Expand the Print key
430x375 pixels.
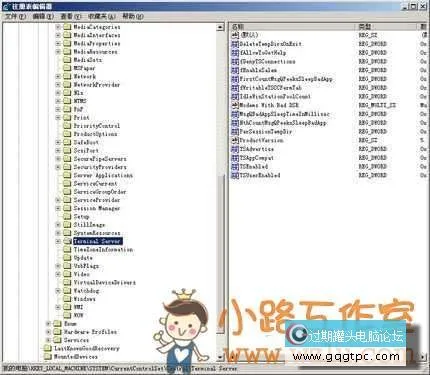(x=58, y=117)
